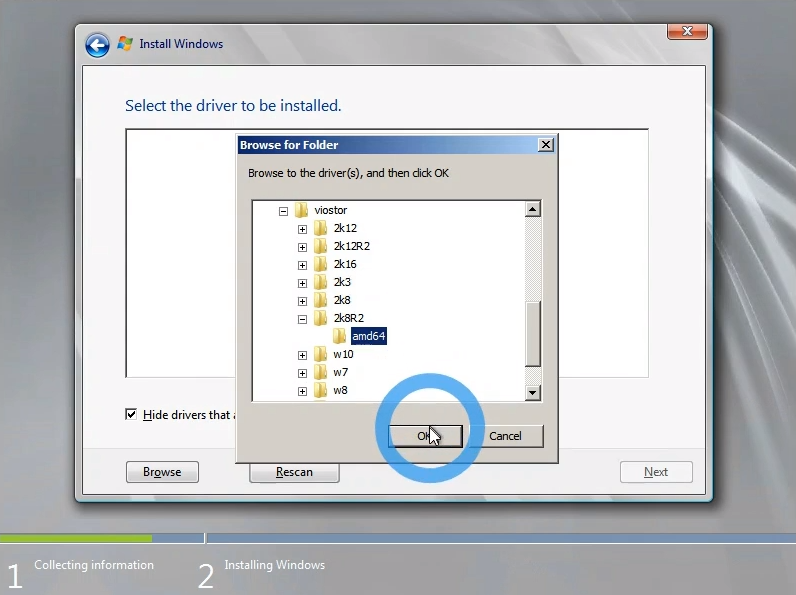Select the 'w7' folder label

(341, 373)
